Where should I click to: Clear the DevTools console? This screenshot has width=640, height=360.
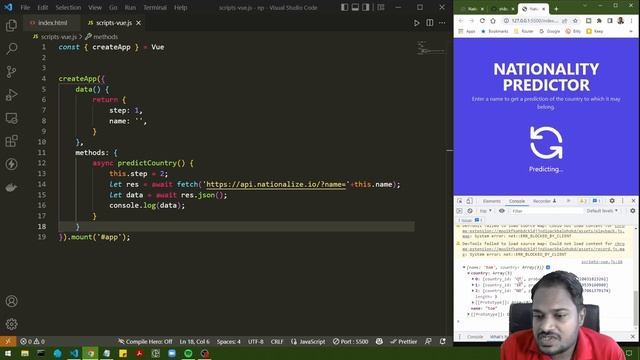(470, 211)
